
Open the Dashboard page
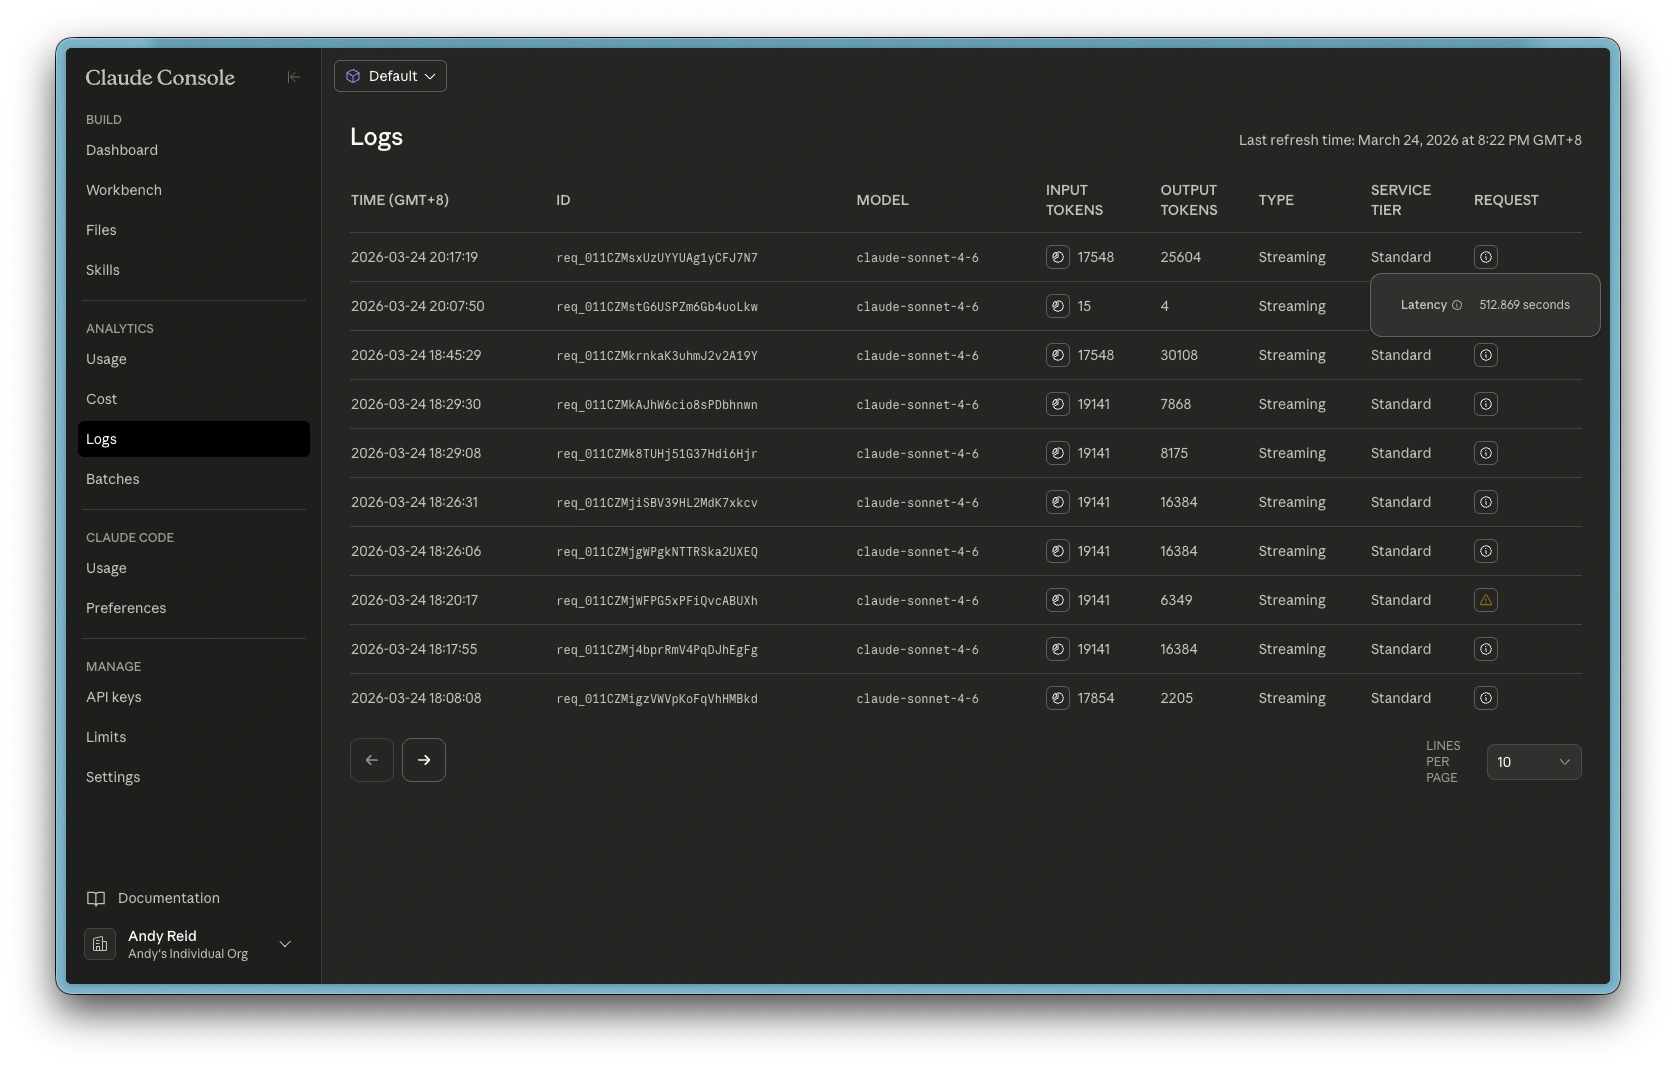(122, 150)
